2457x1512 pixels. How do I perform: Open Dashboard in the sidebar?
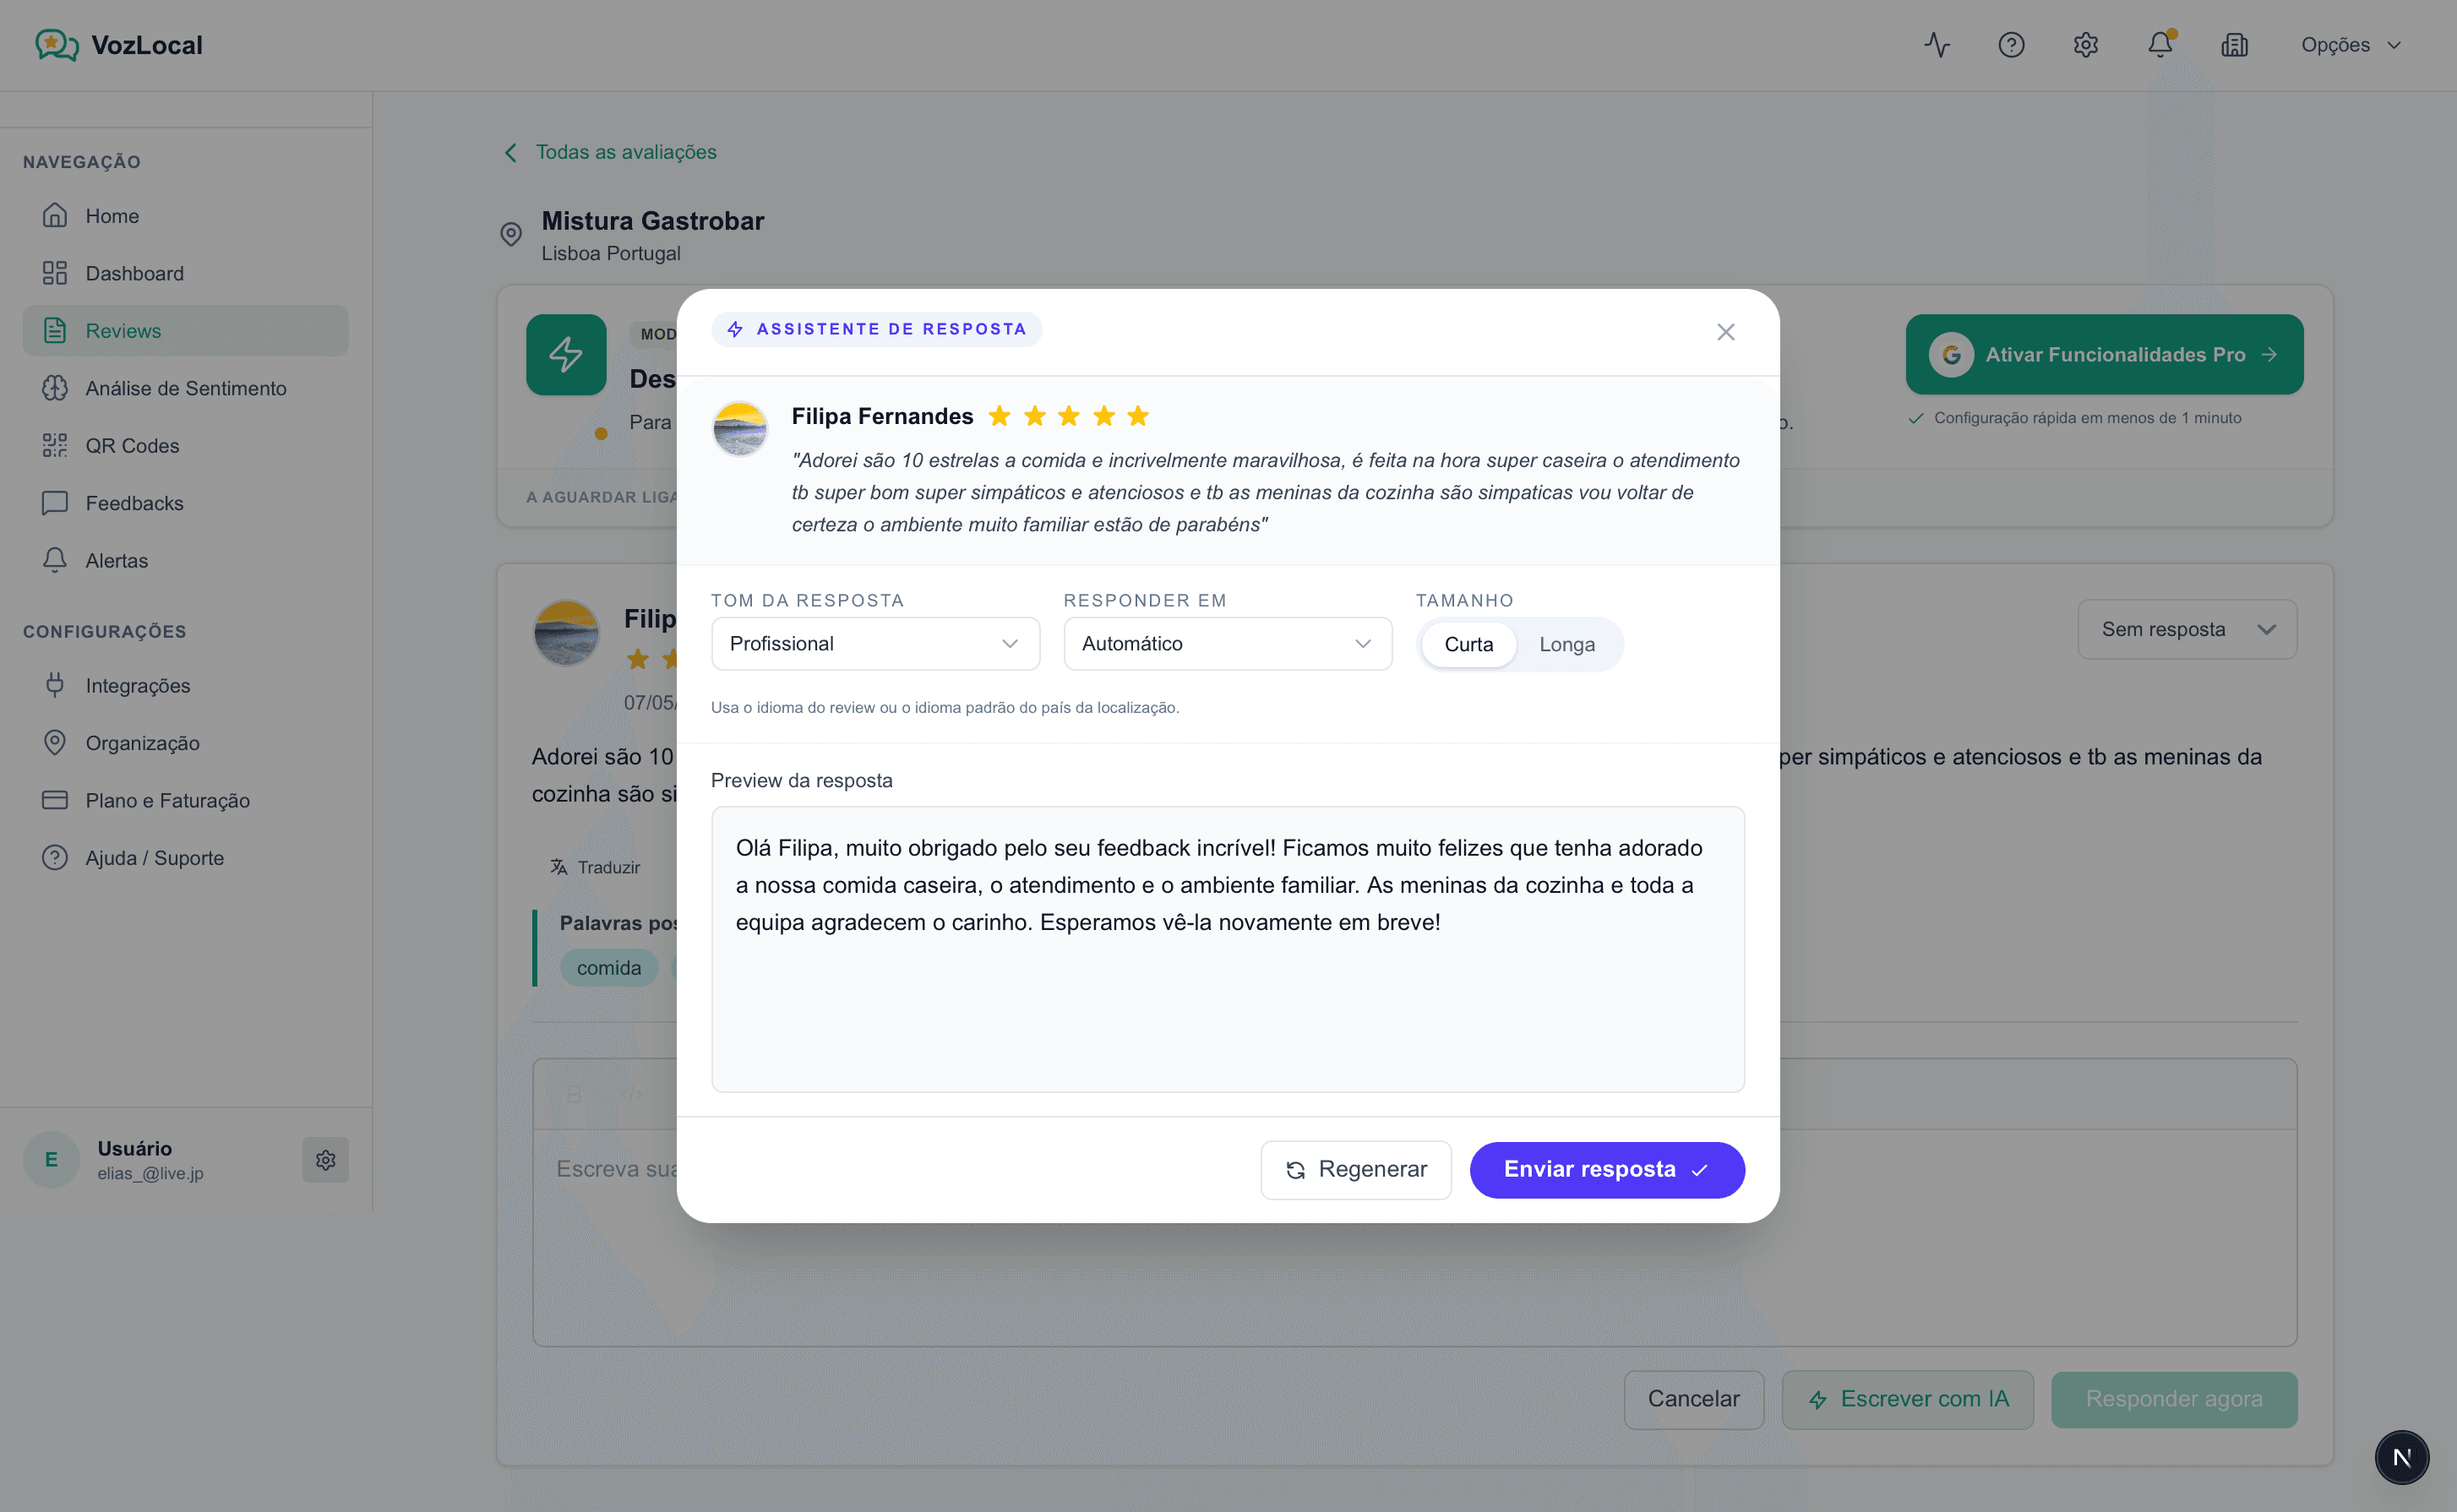tap(186, 273)
